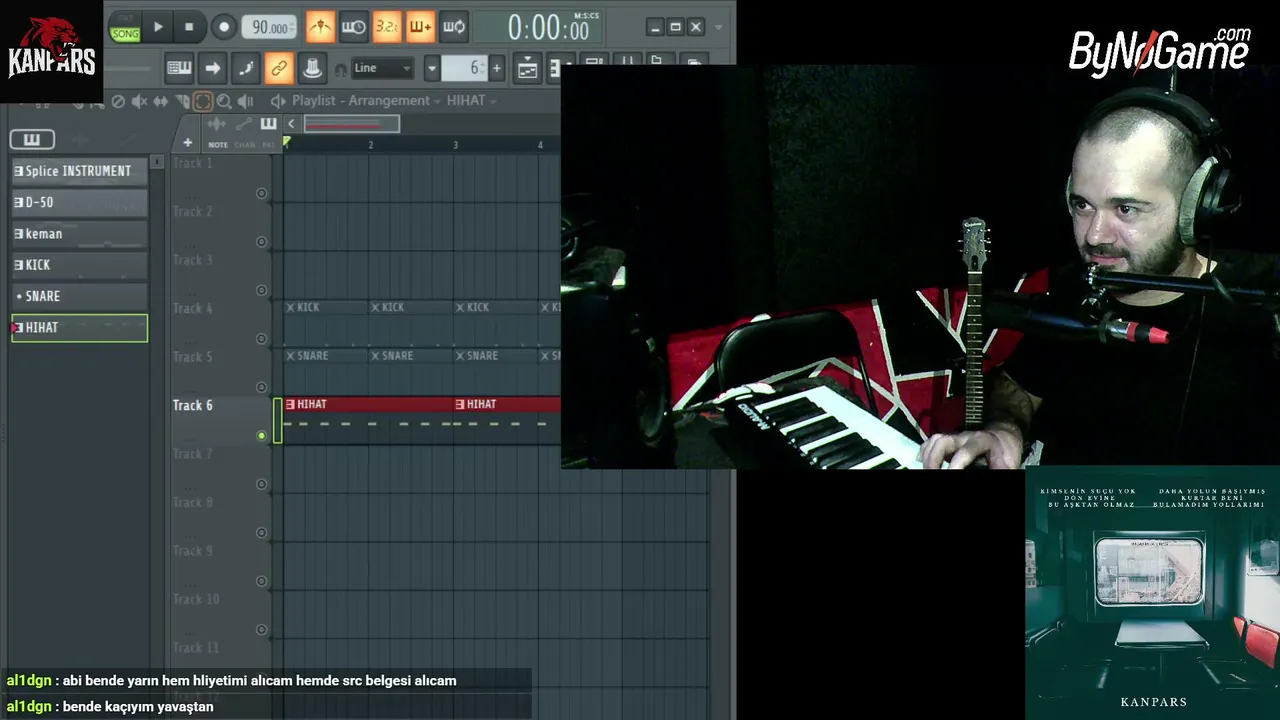Click the multilink to controllers knob icon
The image size is (1280, 720).
point(312,68)
